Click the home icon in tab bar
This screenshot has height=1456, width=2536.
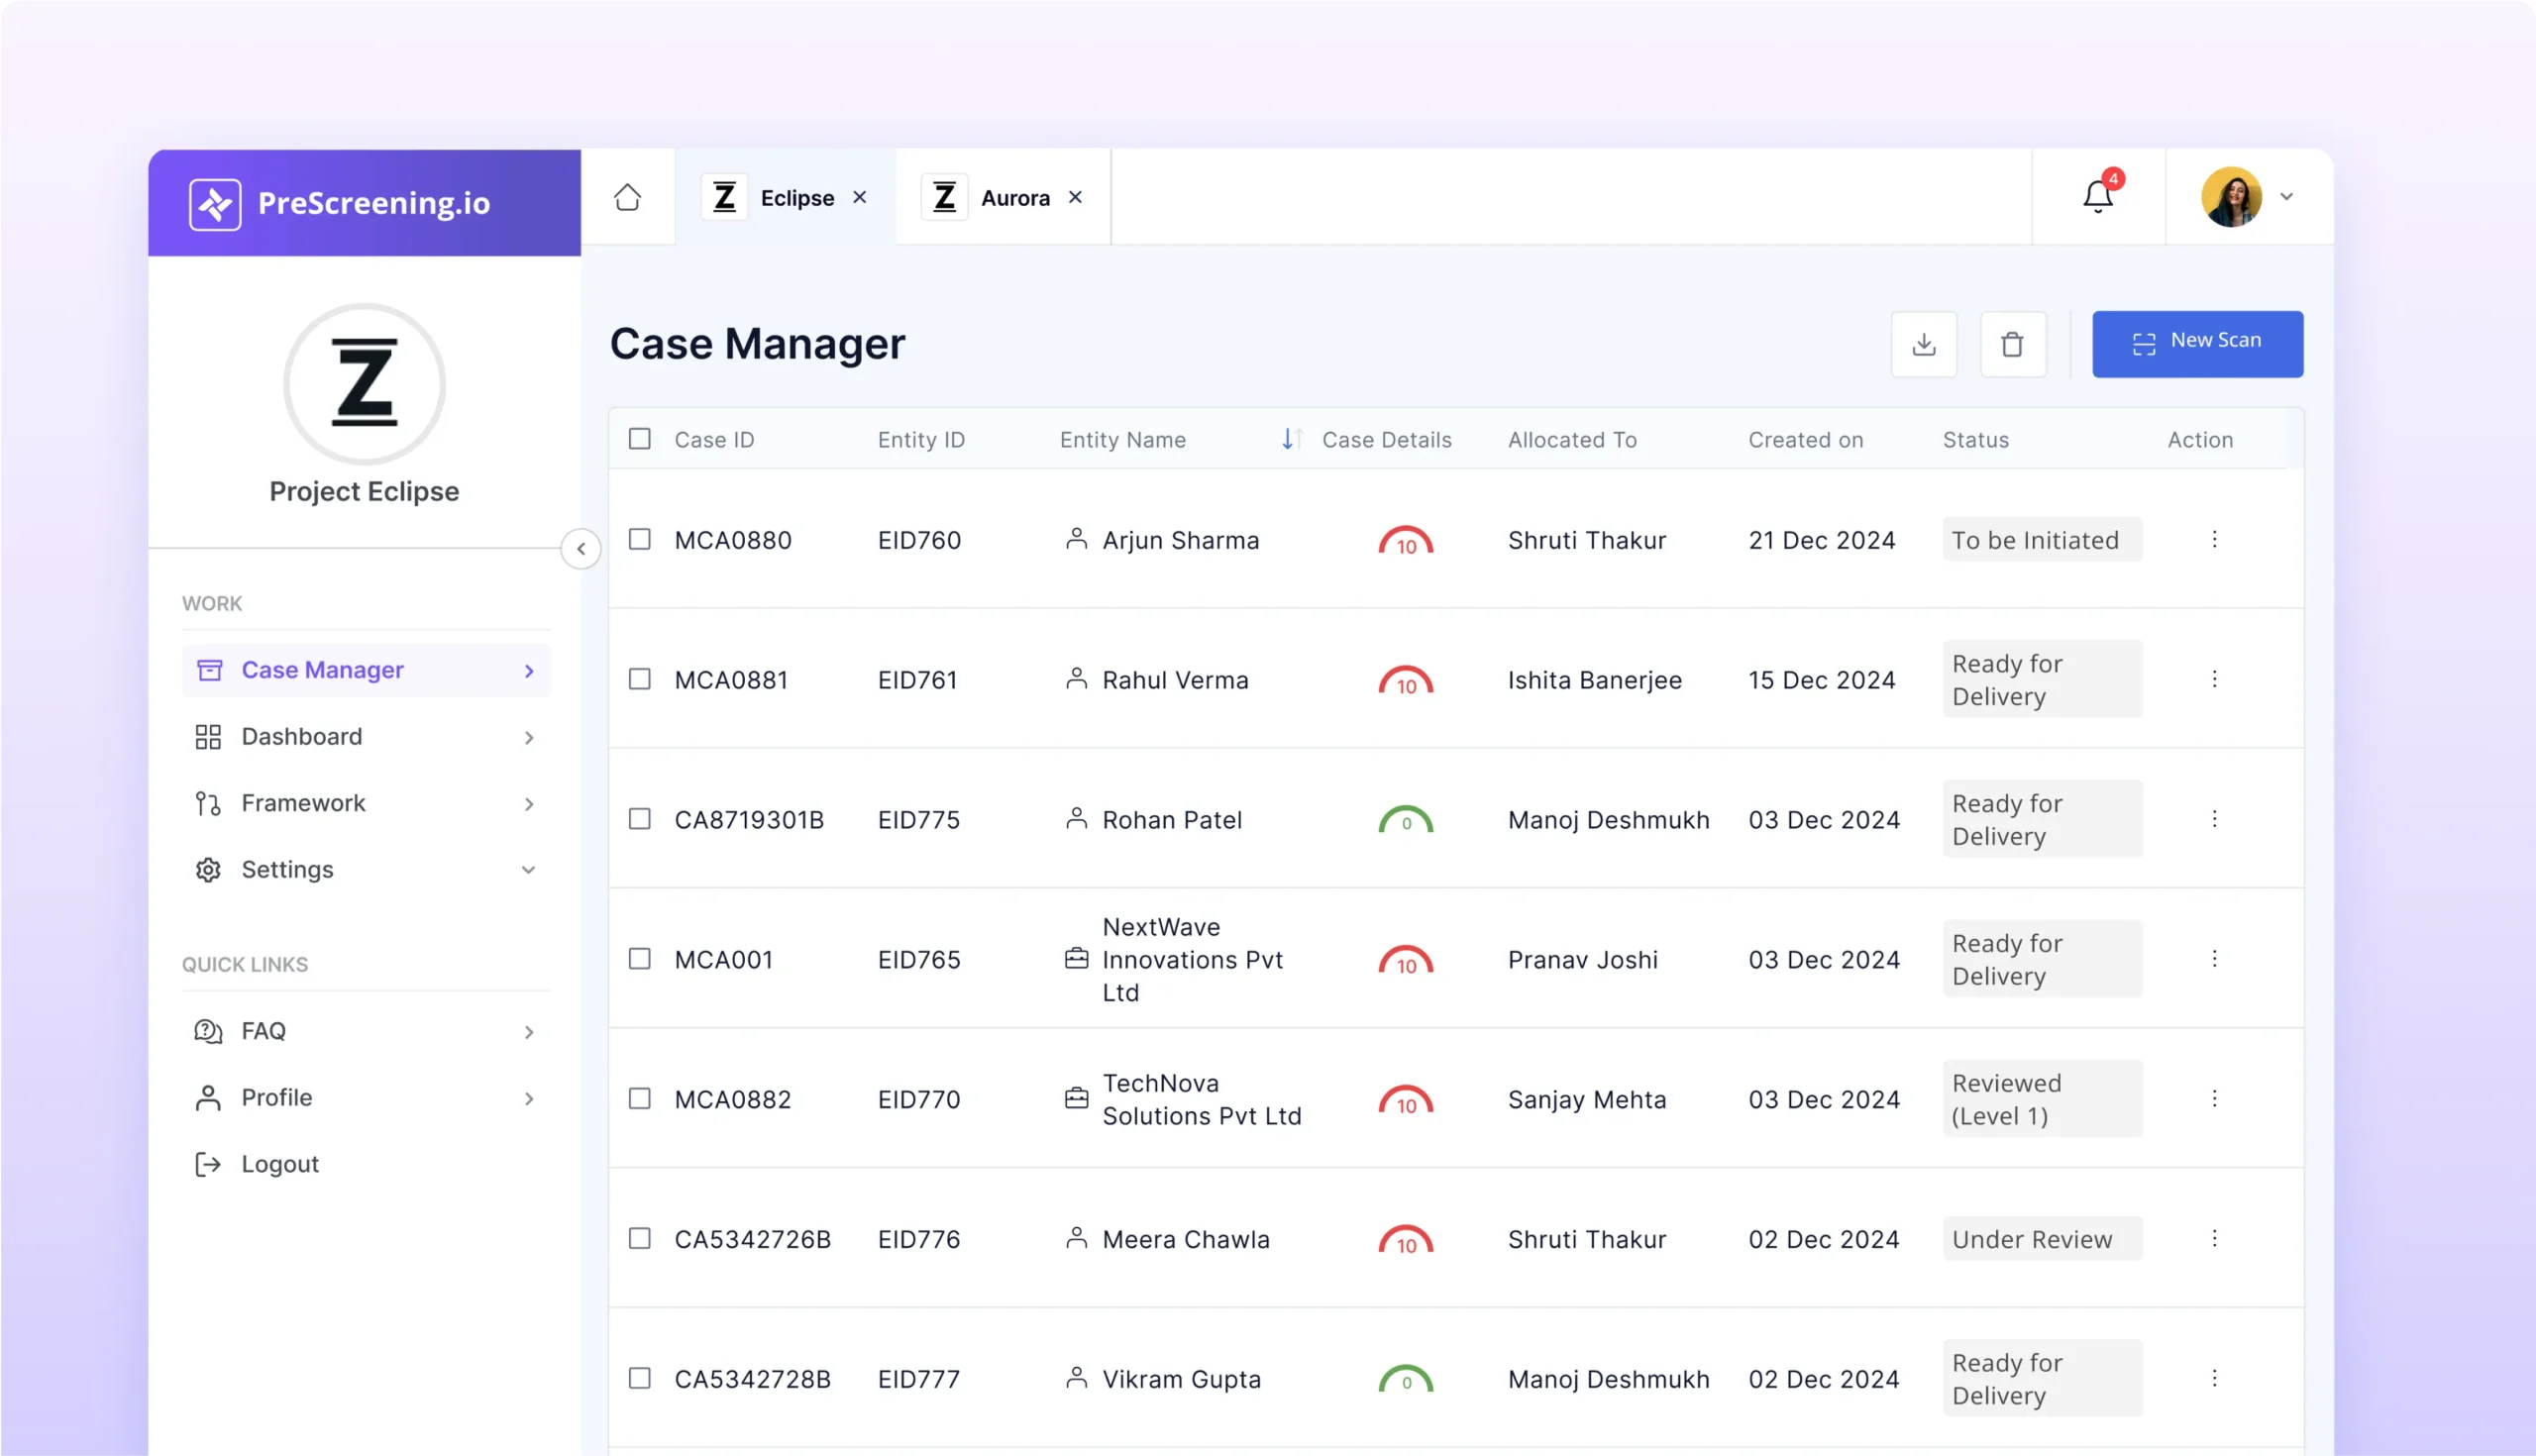click(x=627, y=197)
